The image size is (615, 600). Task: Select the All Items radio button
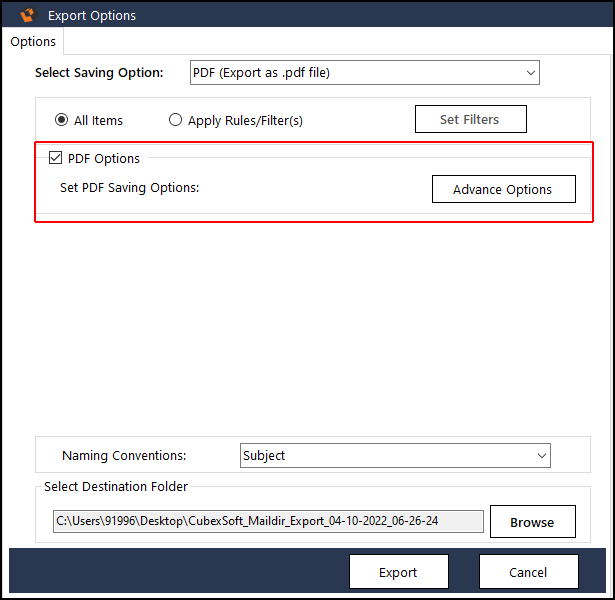tap(62, 120)
